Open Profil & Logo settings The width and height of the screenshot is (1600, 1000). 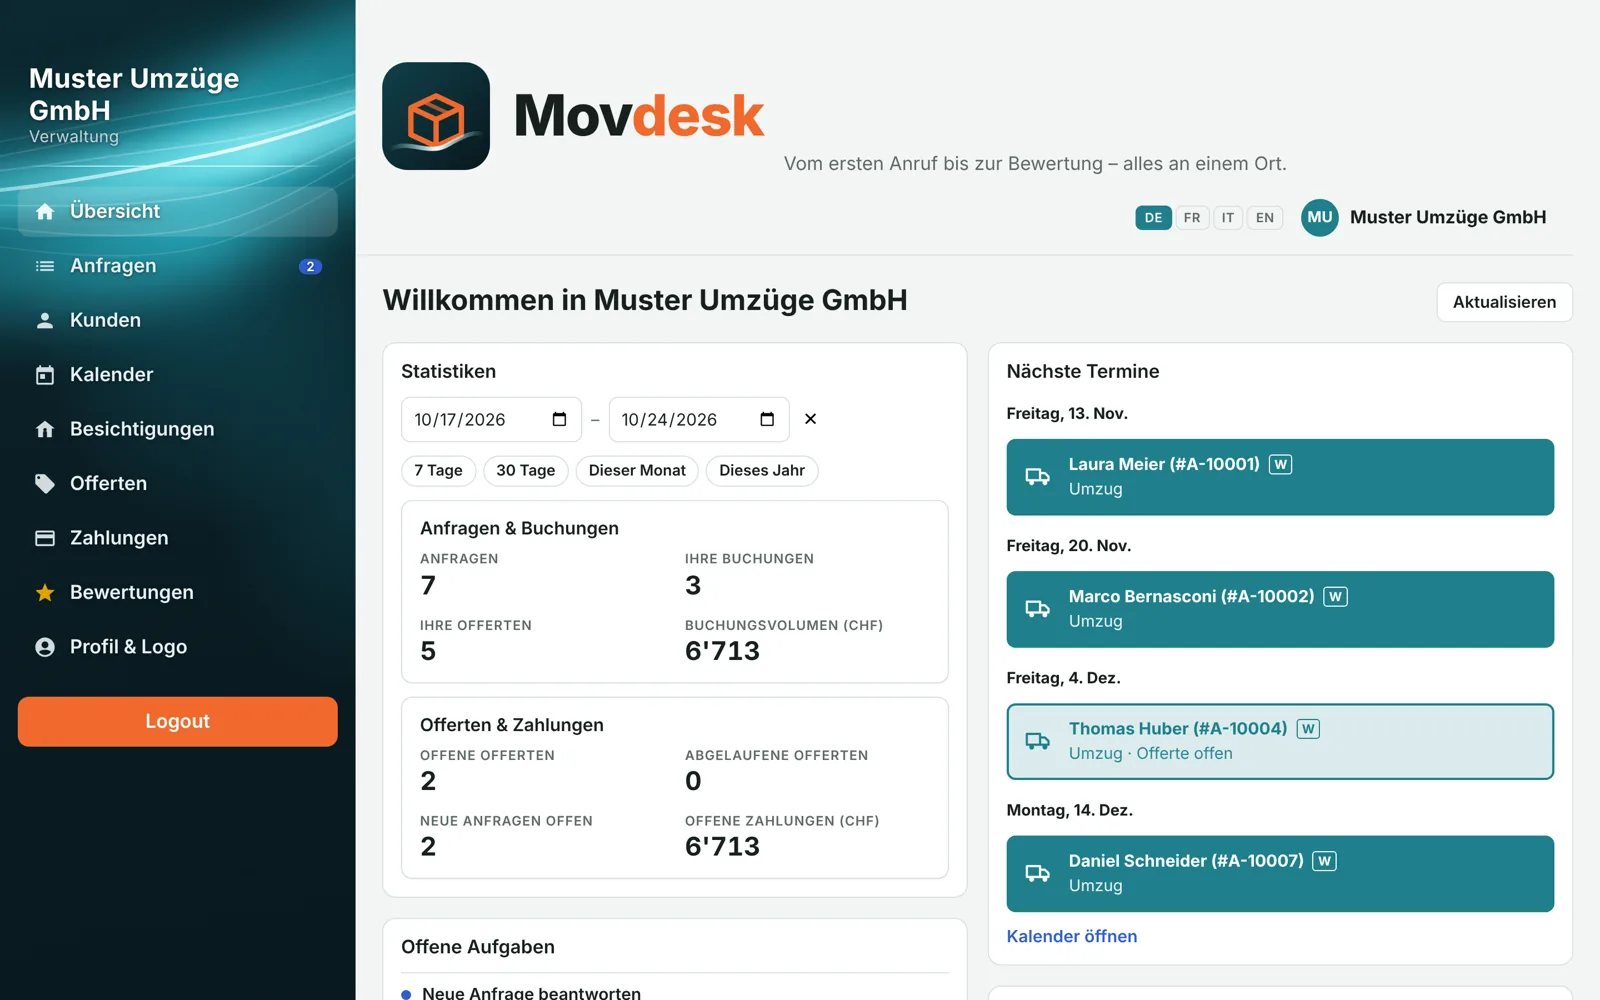[x=178, y=647]
